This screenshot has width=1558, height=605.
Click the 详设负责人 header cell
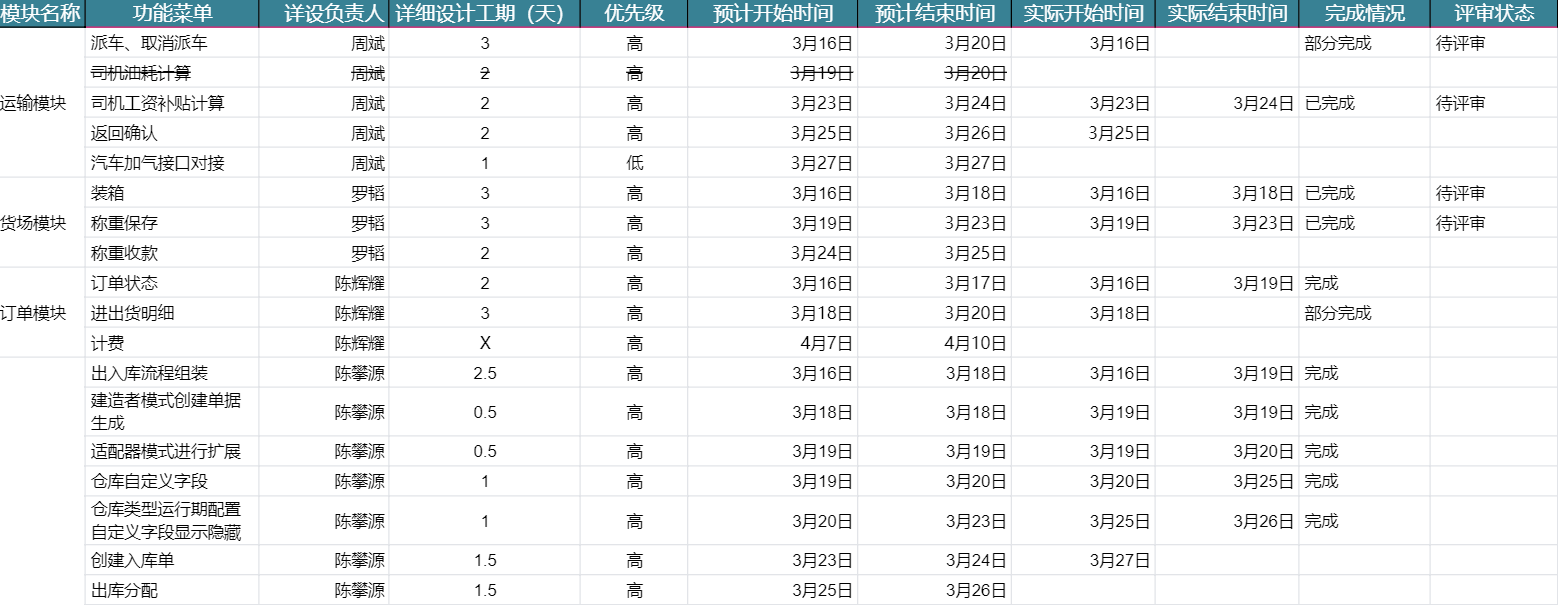324,13
